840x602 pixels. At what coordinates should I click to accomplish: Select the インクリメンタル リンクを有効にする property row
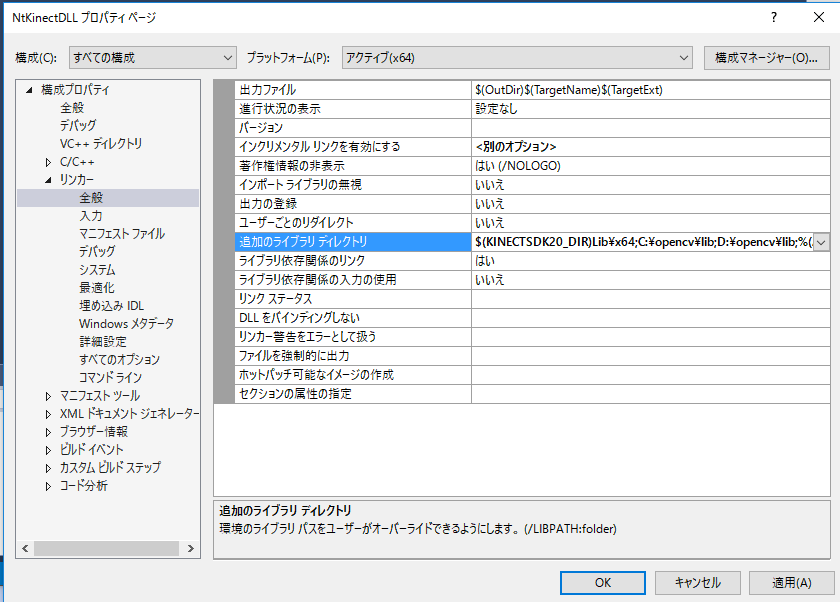pyautogui.click(x=320, y=147)
